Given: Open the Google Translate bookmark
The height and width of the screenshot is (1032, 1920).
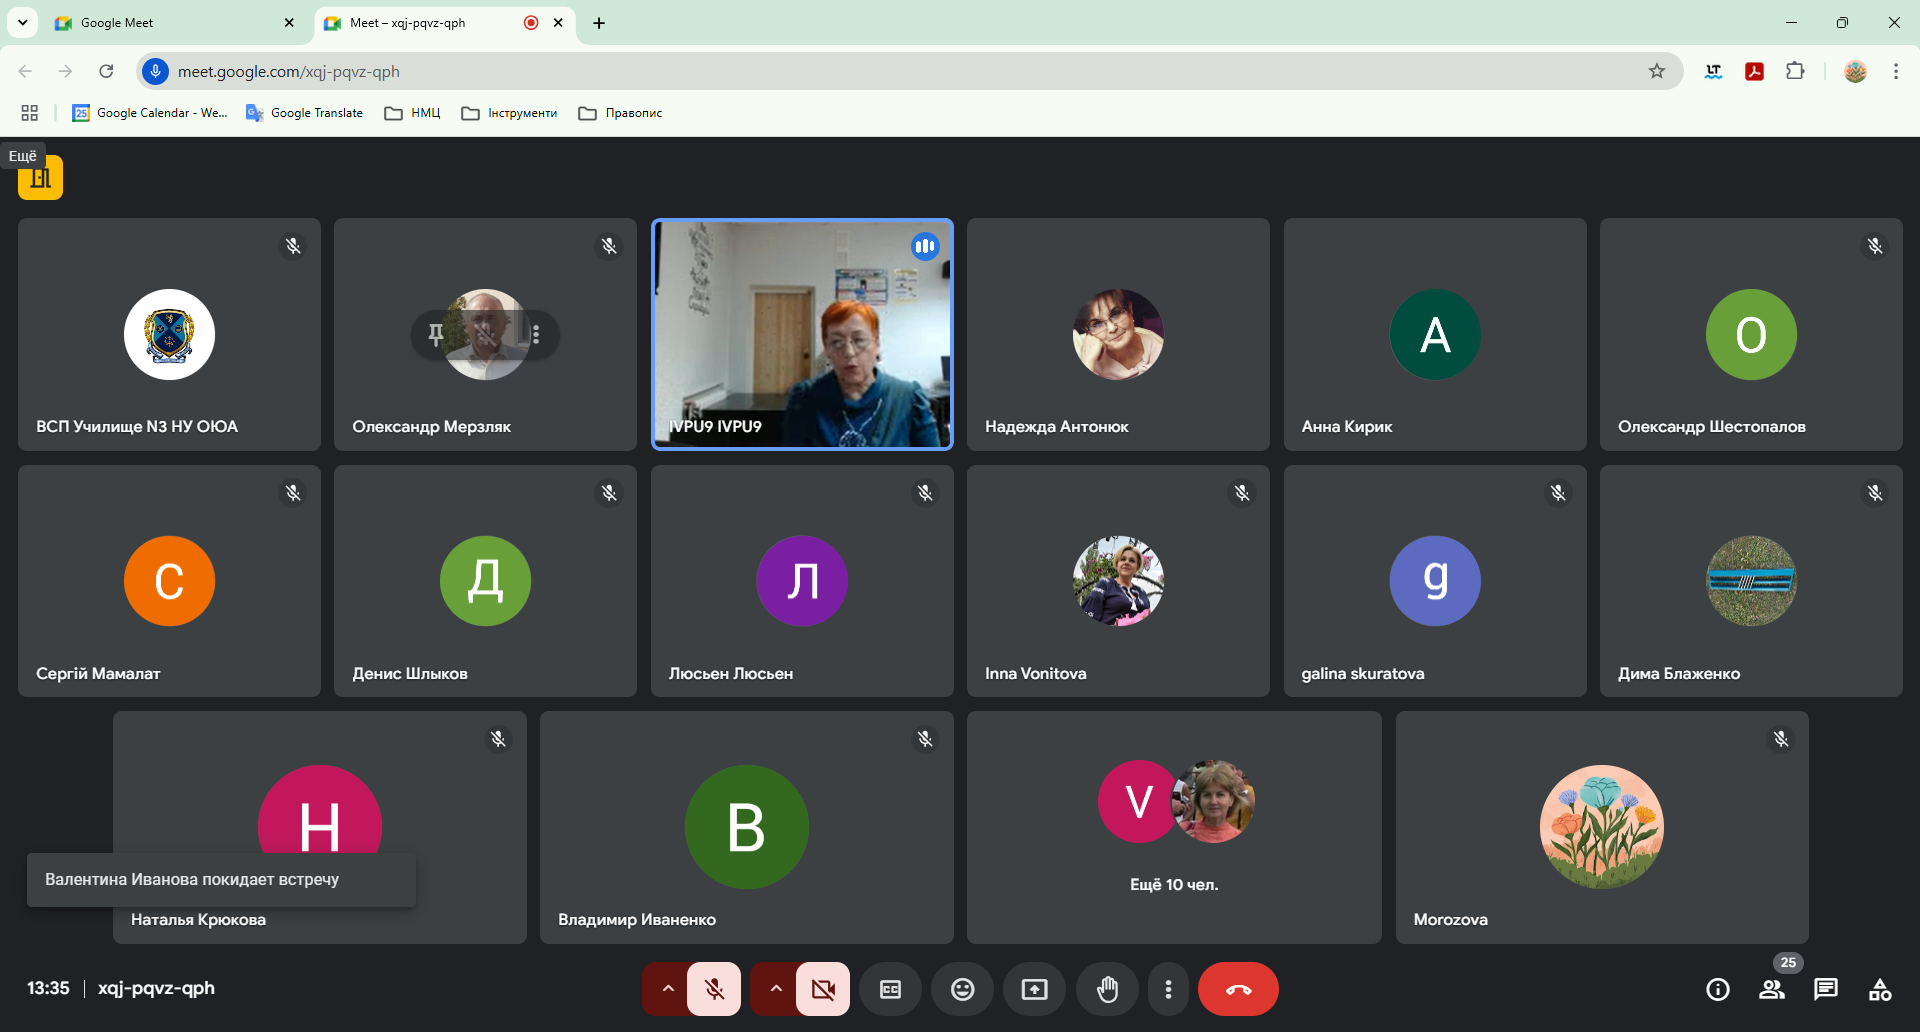Looking at the screenshot, I should click(x=305, y=113).
